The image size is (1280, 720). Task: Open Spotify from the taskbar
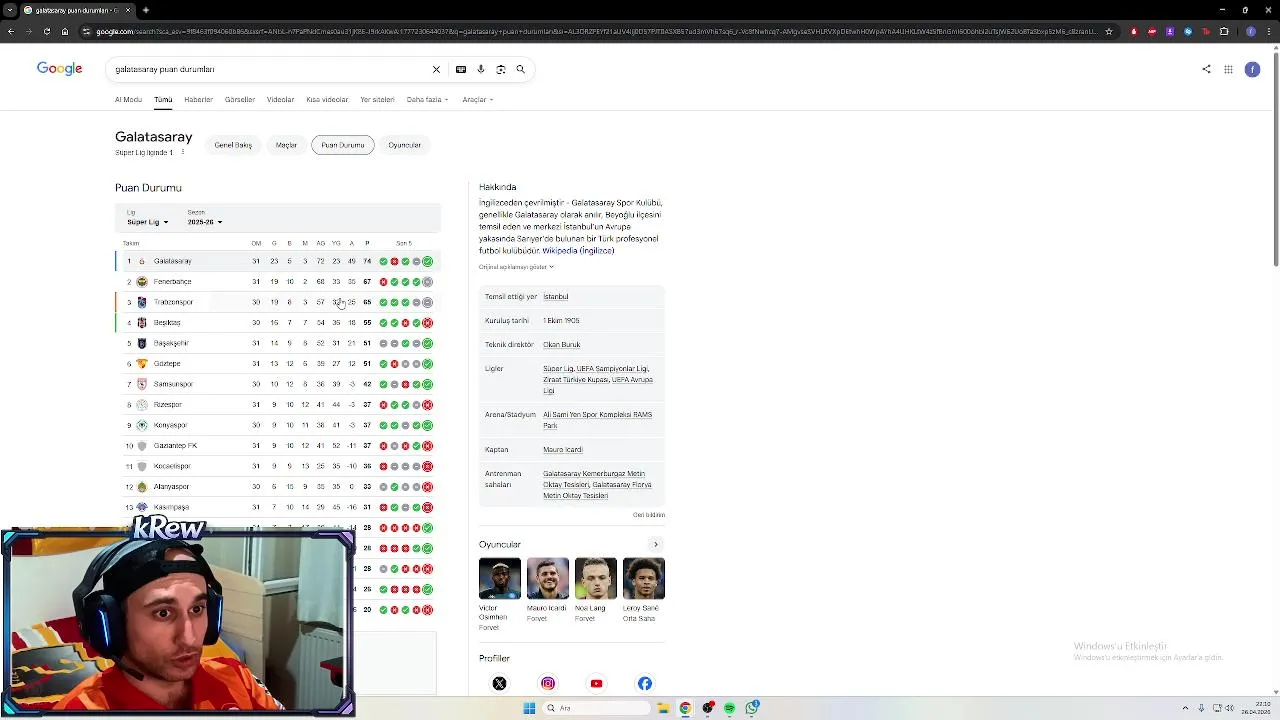coord(729,708)
